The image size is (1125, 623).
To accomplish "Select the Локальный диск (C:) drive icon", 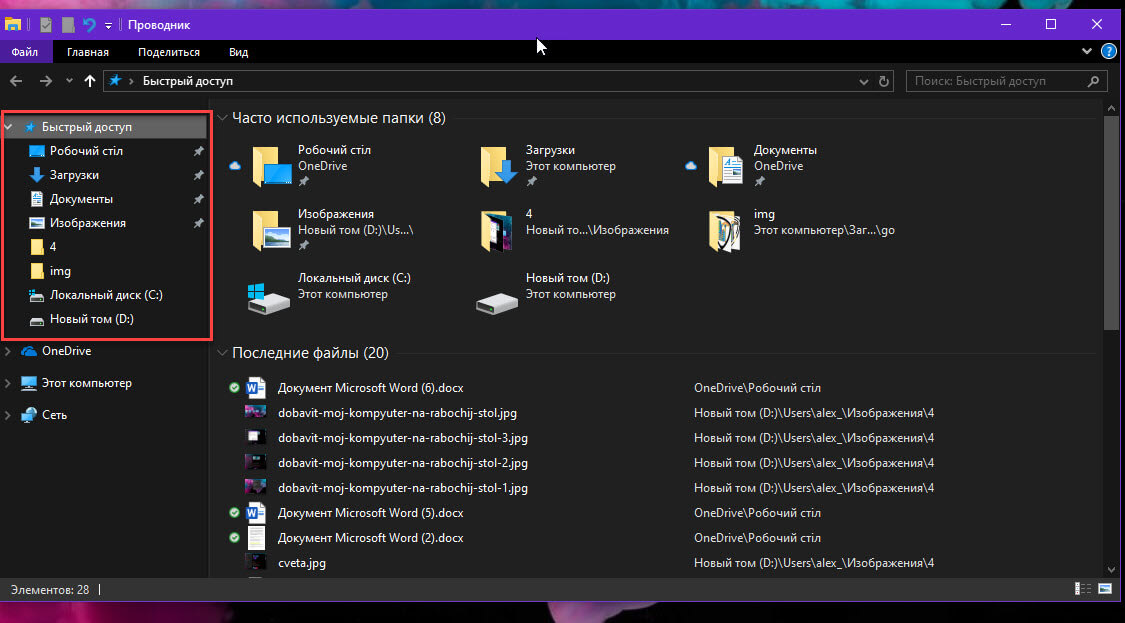I will [x=268, y=298].
